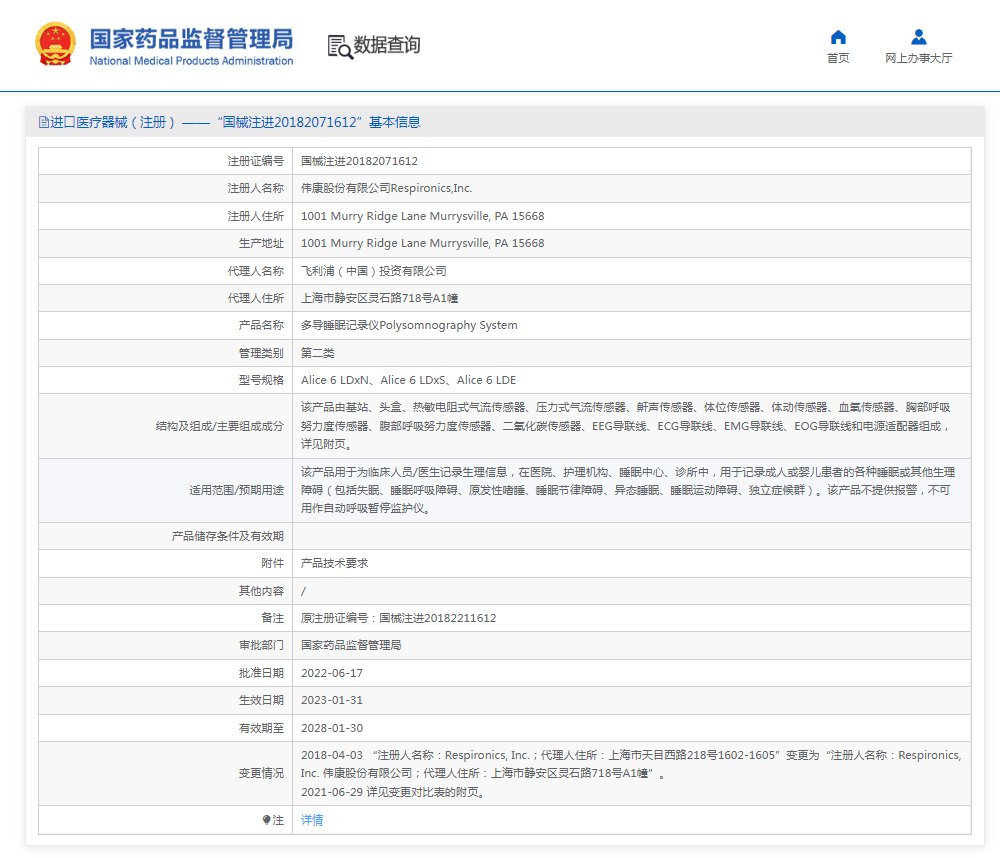Screen dimensions: 1000x858
Task: Click the 代理人名称 row label
Action: [256, 271]
